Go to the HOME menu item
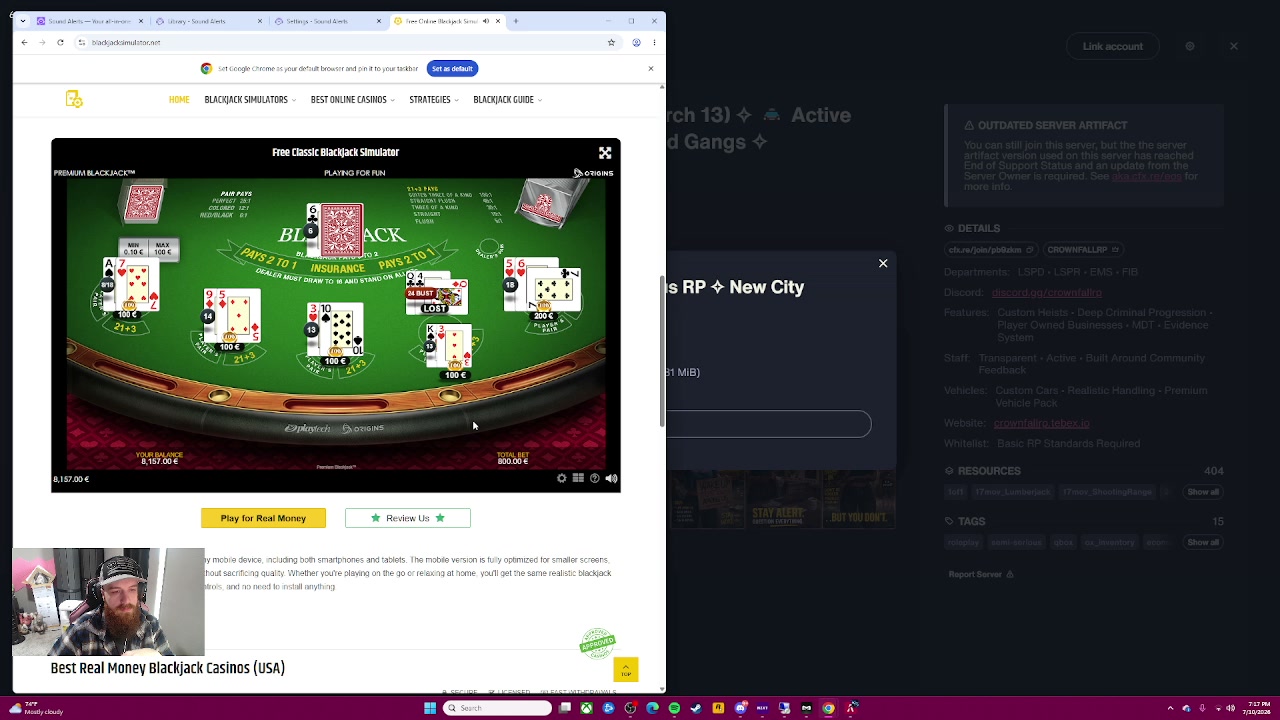This screenshot has height=720, width=1280. coord(179,100)
